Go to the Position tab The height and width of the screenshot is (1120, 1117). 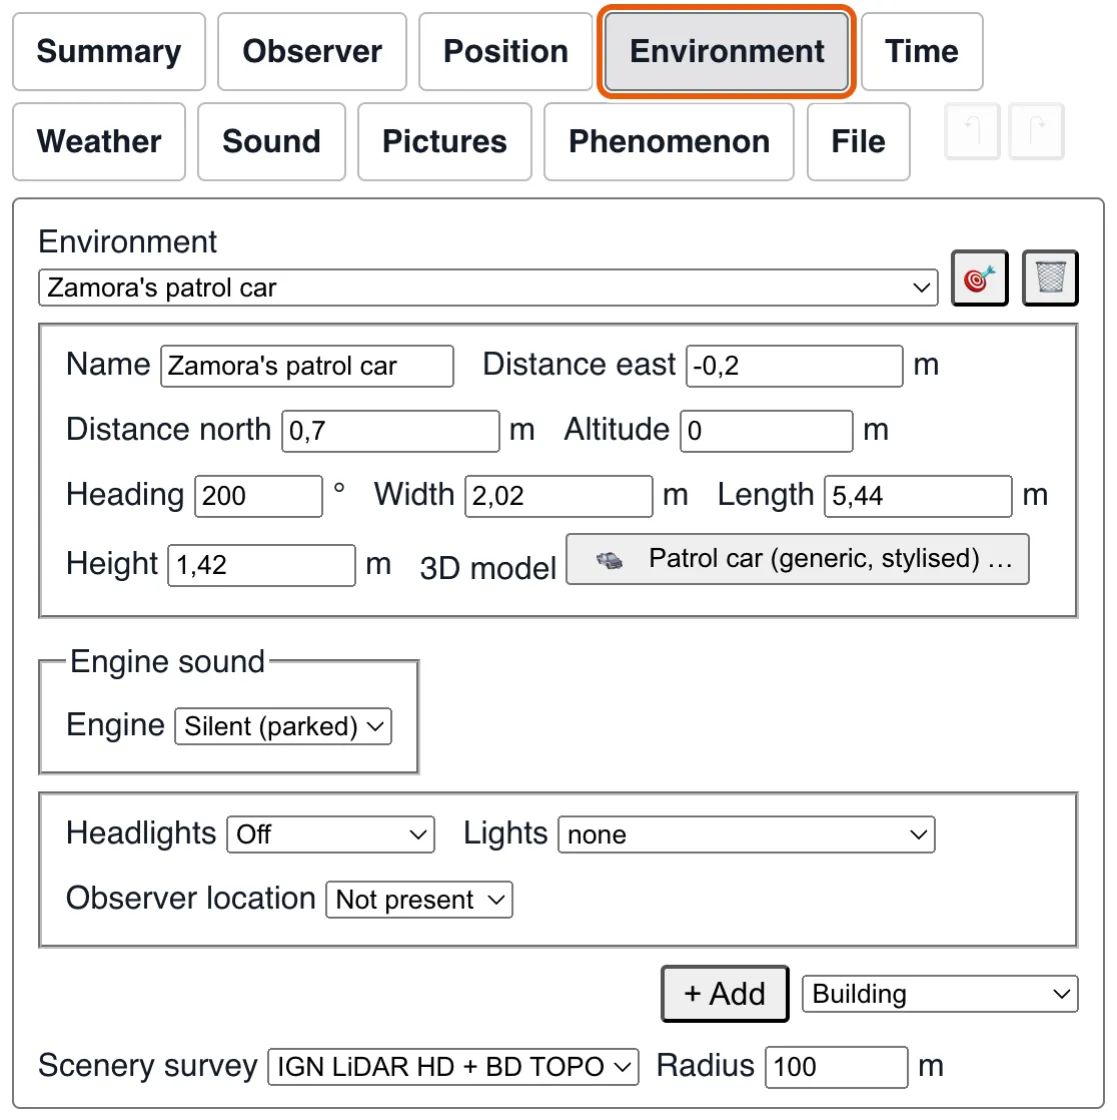coord(506,51)
